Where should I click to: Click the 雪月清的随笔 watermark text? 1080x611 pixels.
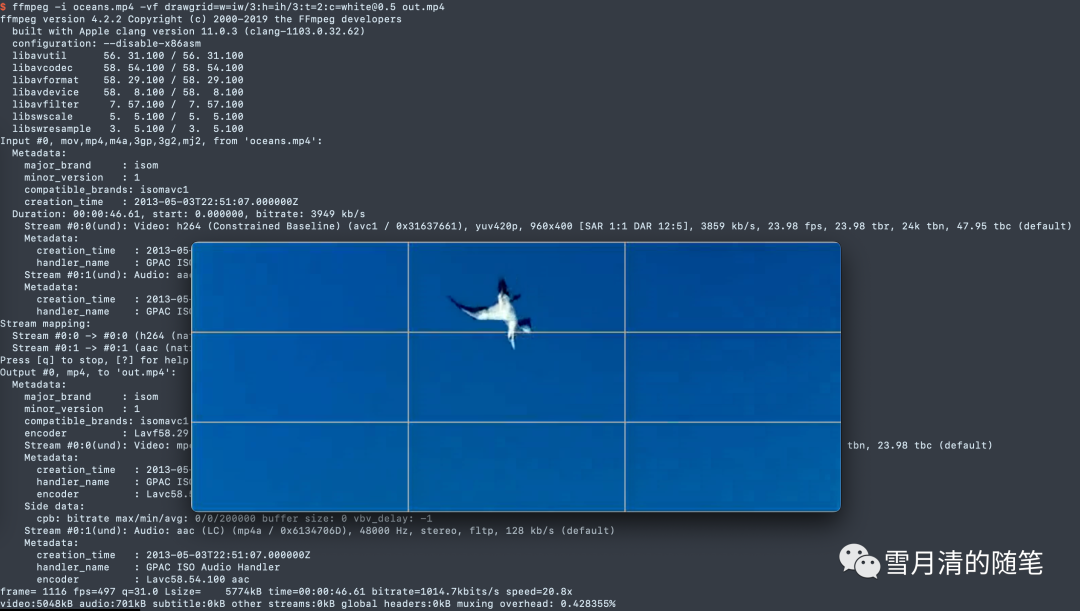coord(963,563)
